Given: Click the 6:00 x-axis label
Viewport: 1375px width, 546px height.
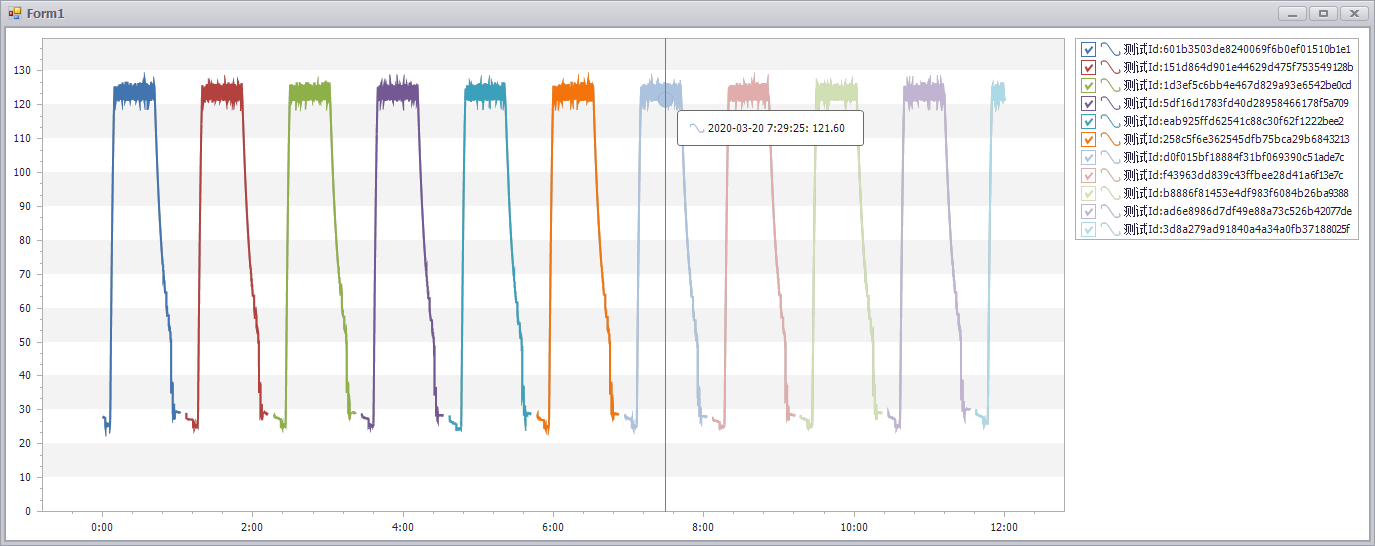Looking at the screenshot, I should [x=553, y=527].
